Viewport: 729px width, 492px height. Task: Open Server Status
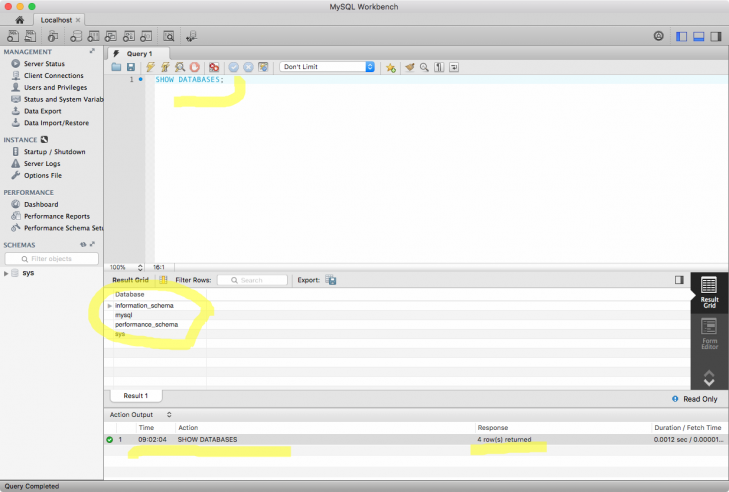[44, 64]
